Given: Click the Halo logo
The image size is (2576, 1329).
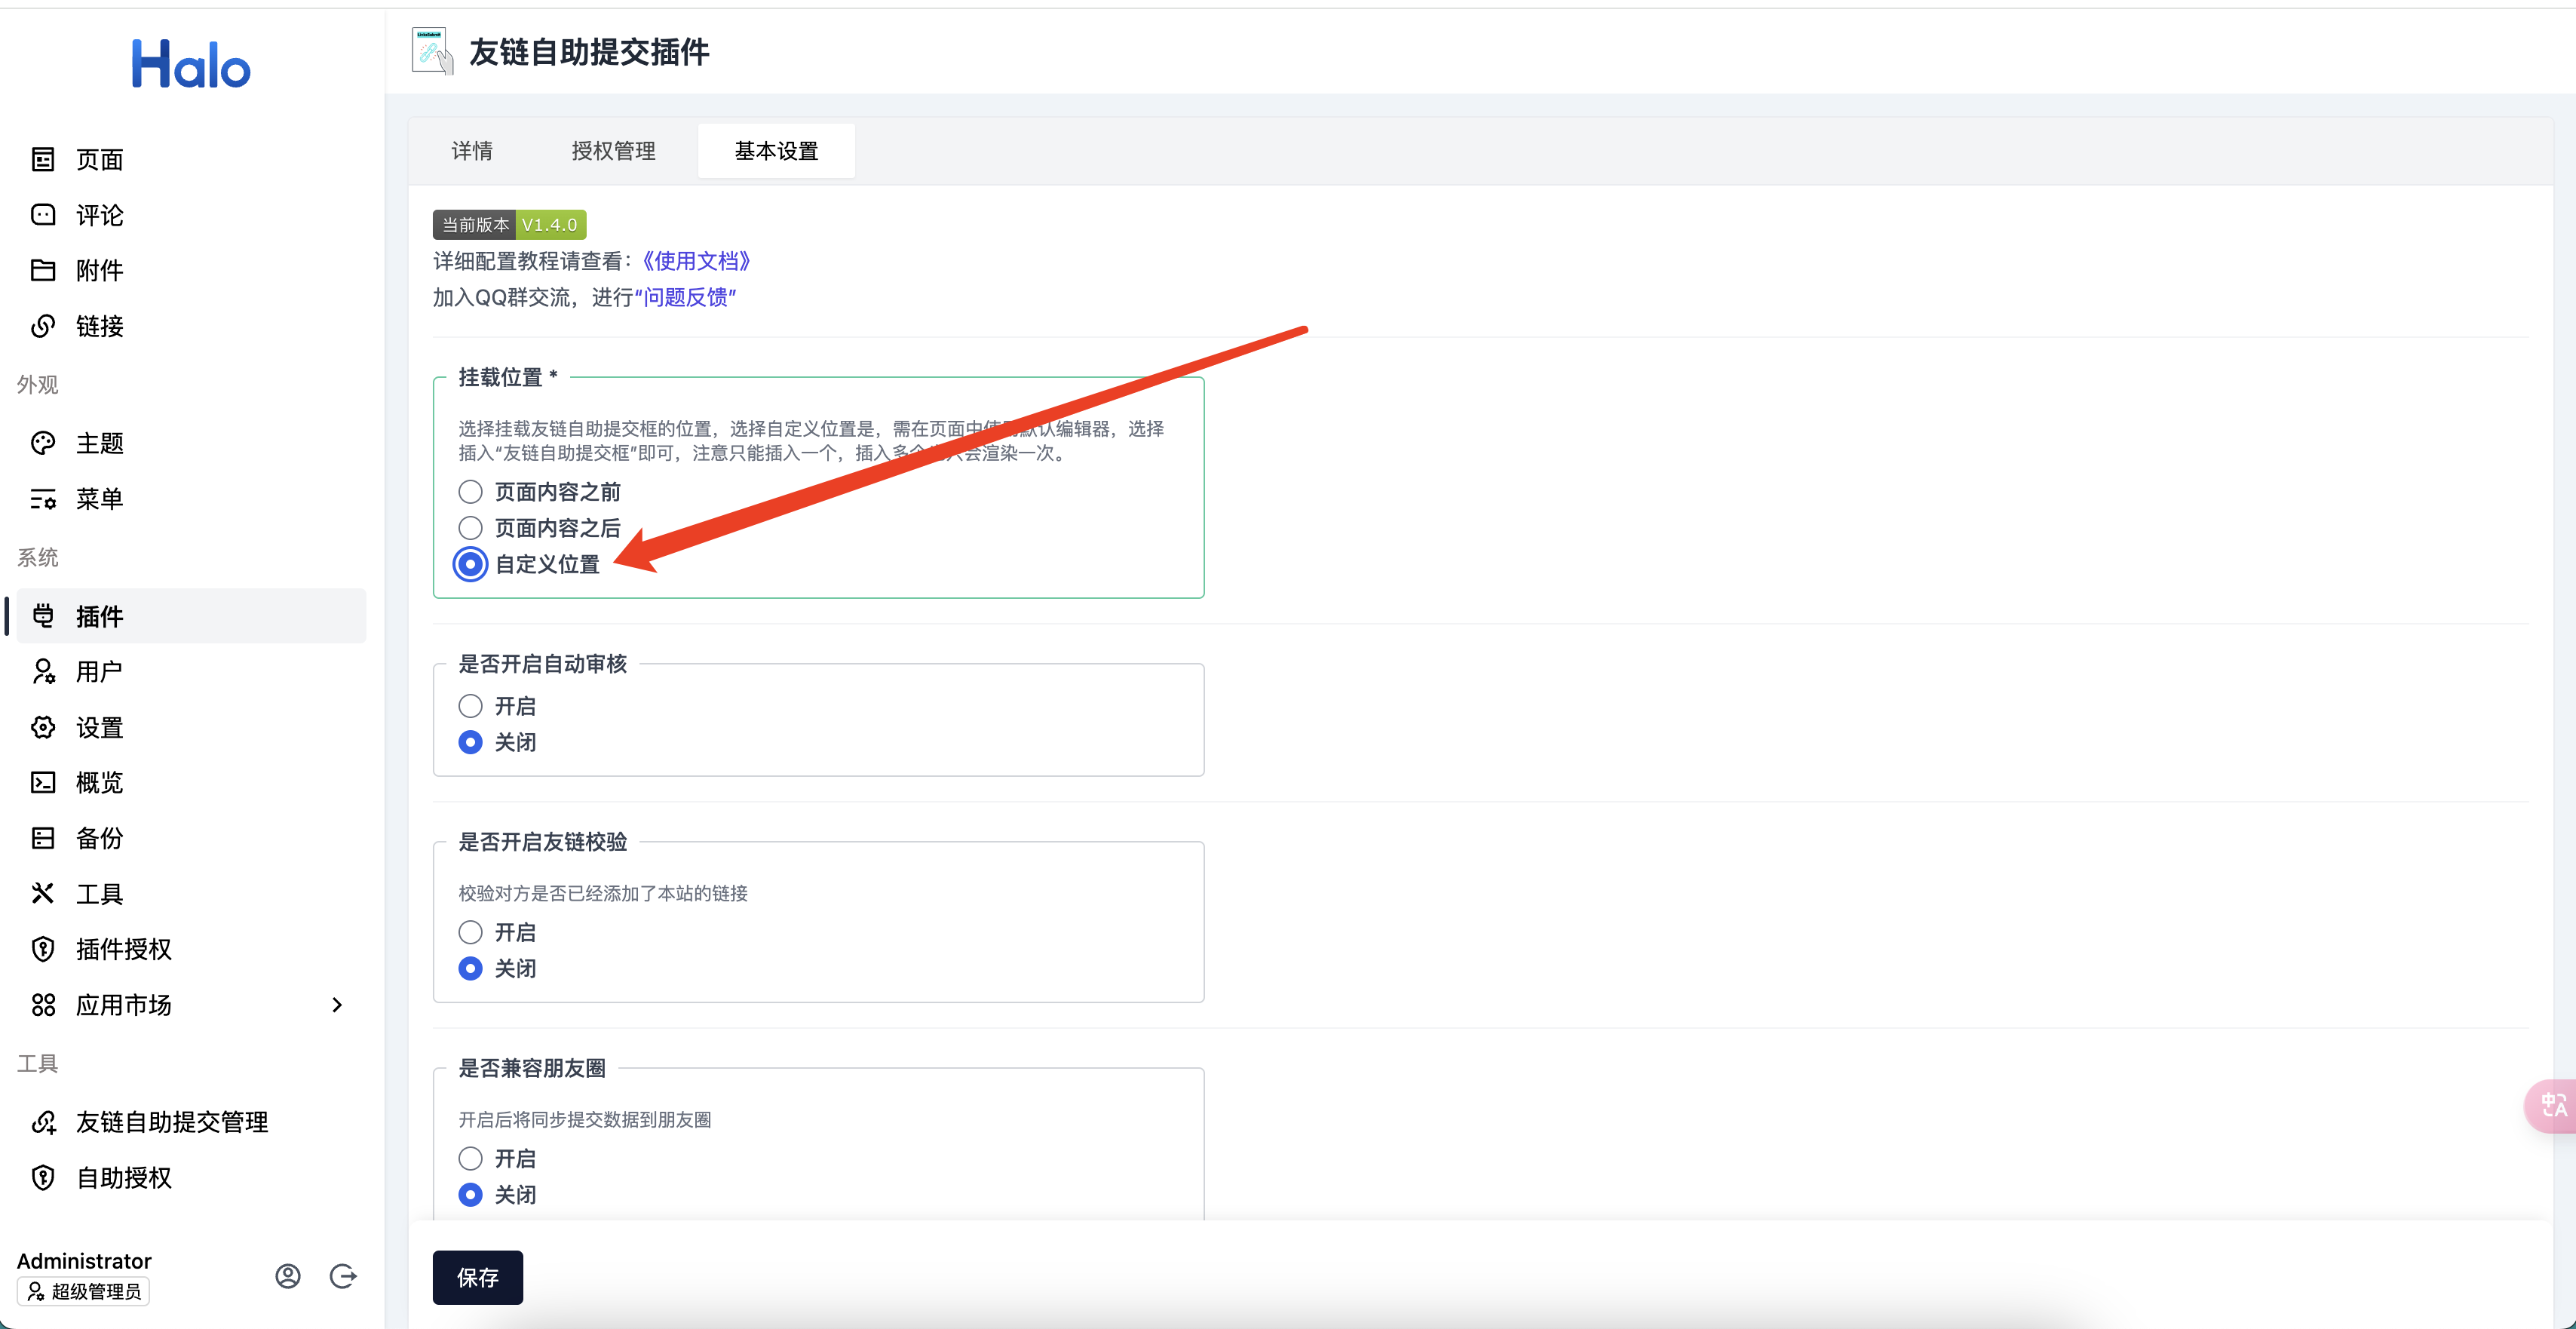Looking at the screenshot, I should (191, 64).
